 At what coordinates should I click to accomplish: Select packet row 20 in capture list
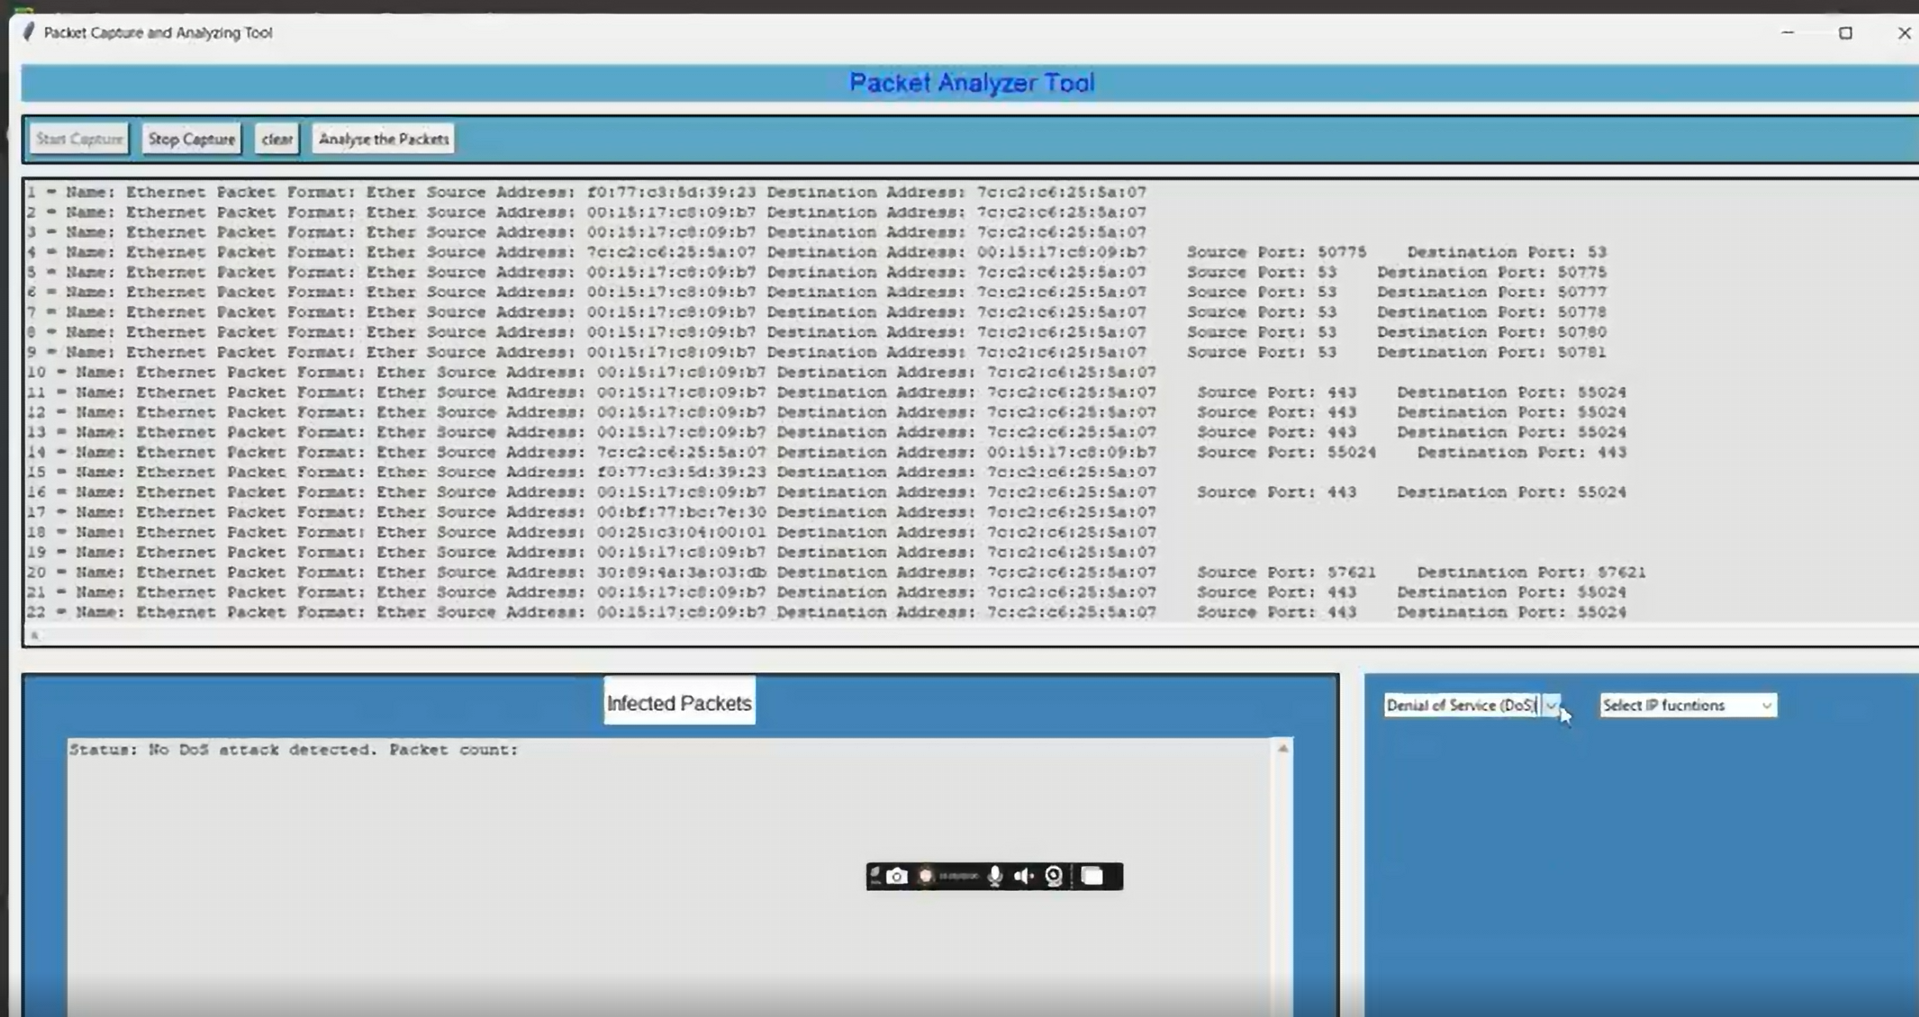point(600,572)
